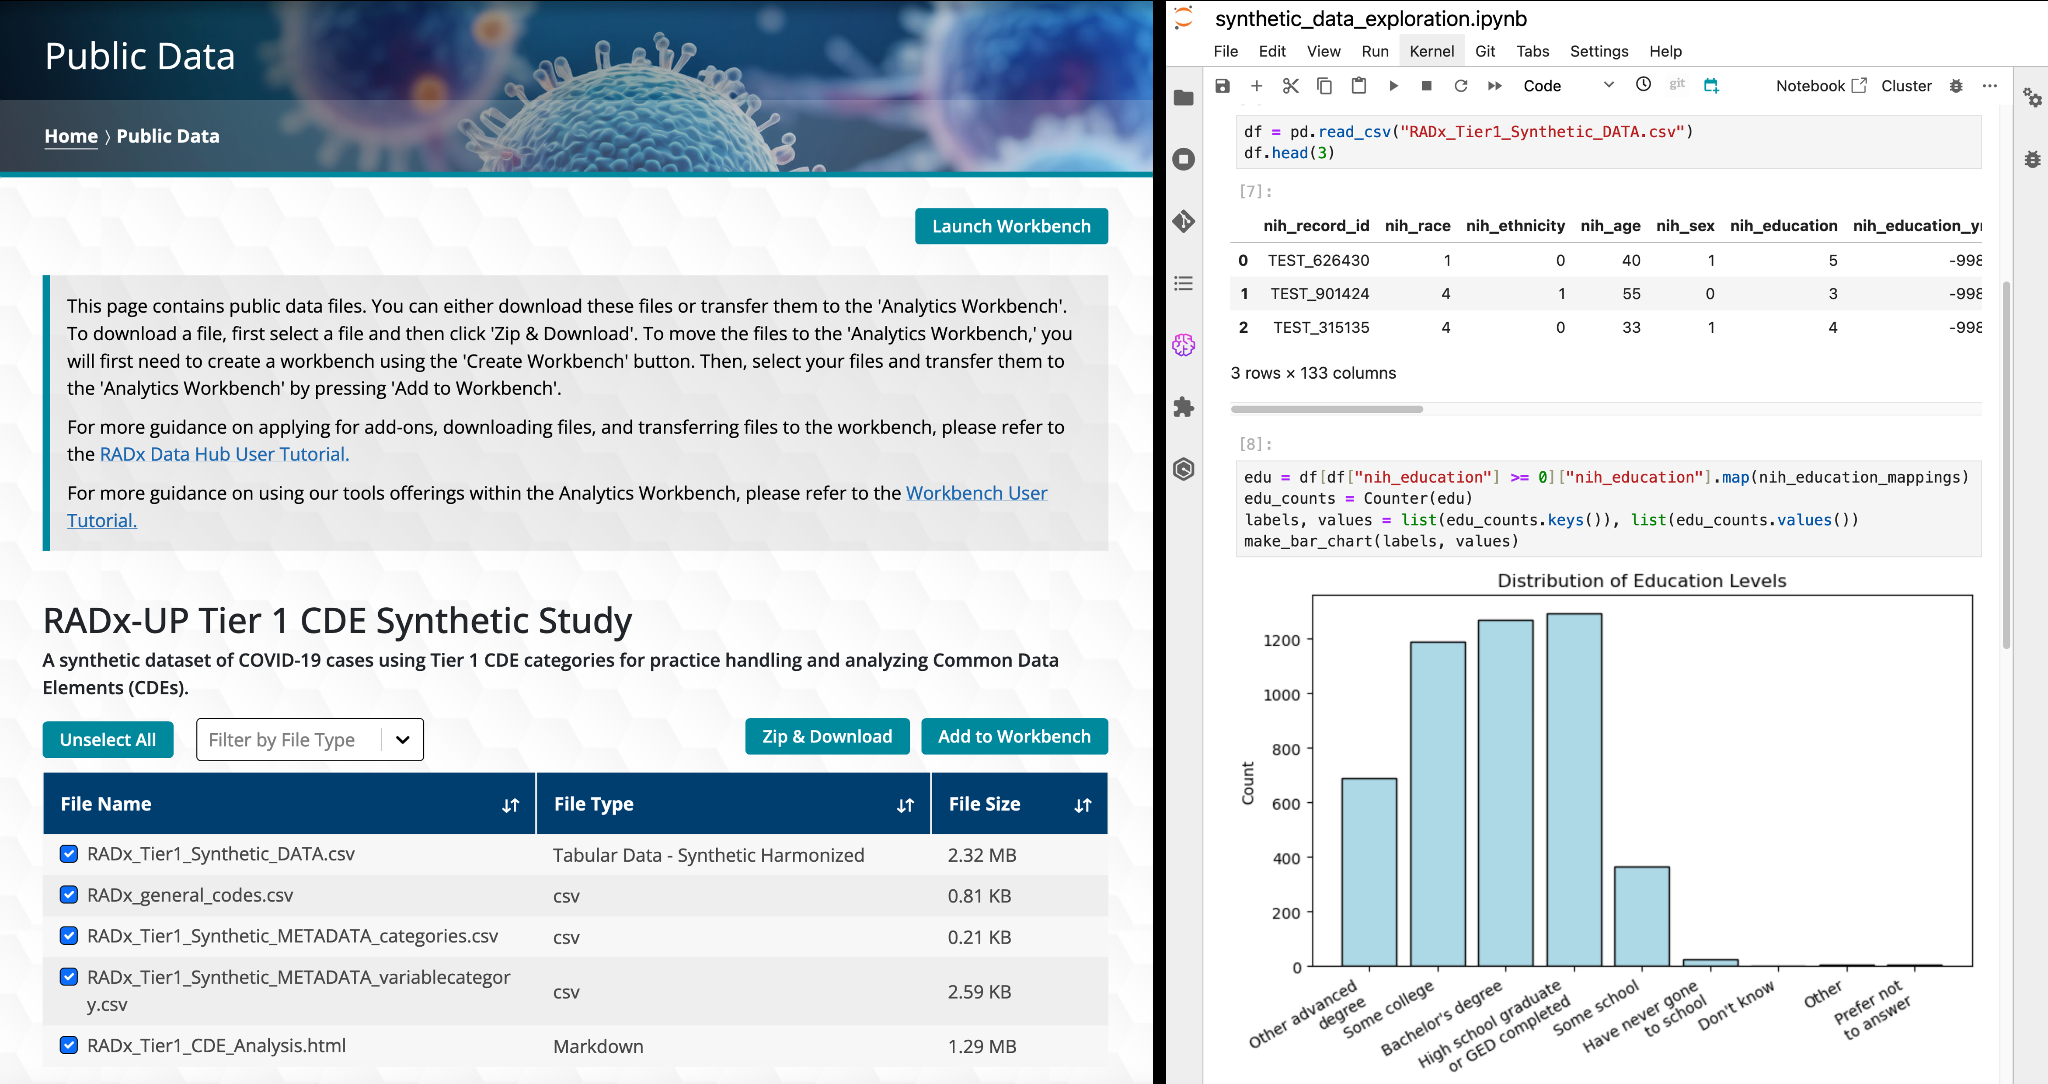Open the notebook toolbar three-dots overflow menu
Viewport: 2048px width, 1084px height.
tap(1990, 86)
